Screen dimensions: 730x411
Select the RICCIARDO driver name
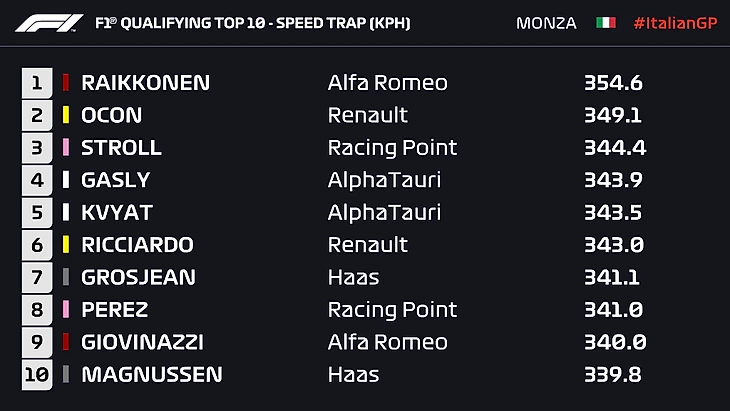point(137,245)
